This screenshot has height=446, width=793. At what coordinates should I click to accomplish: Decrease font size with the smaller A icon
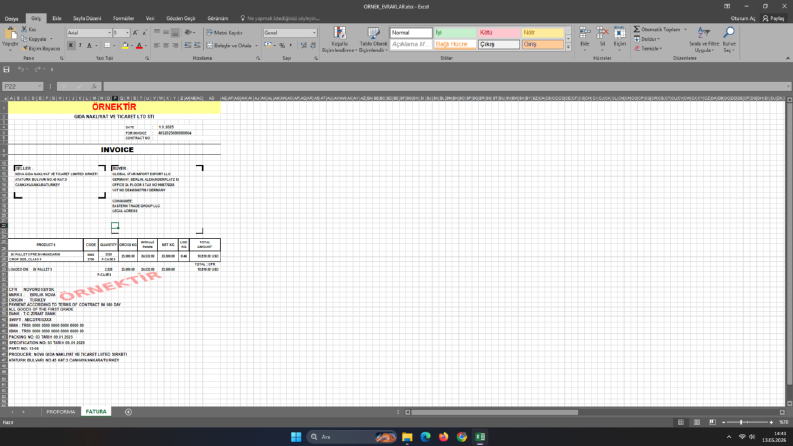pos(144,33)
